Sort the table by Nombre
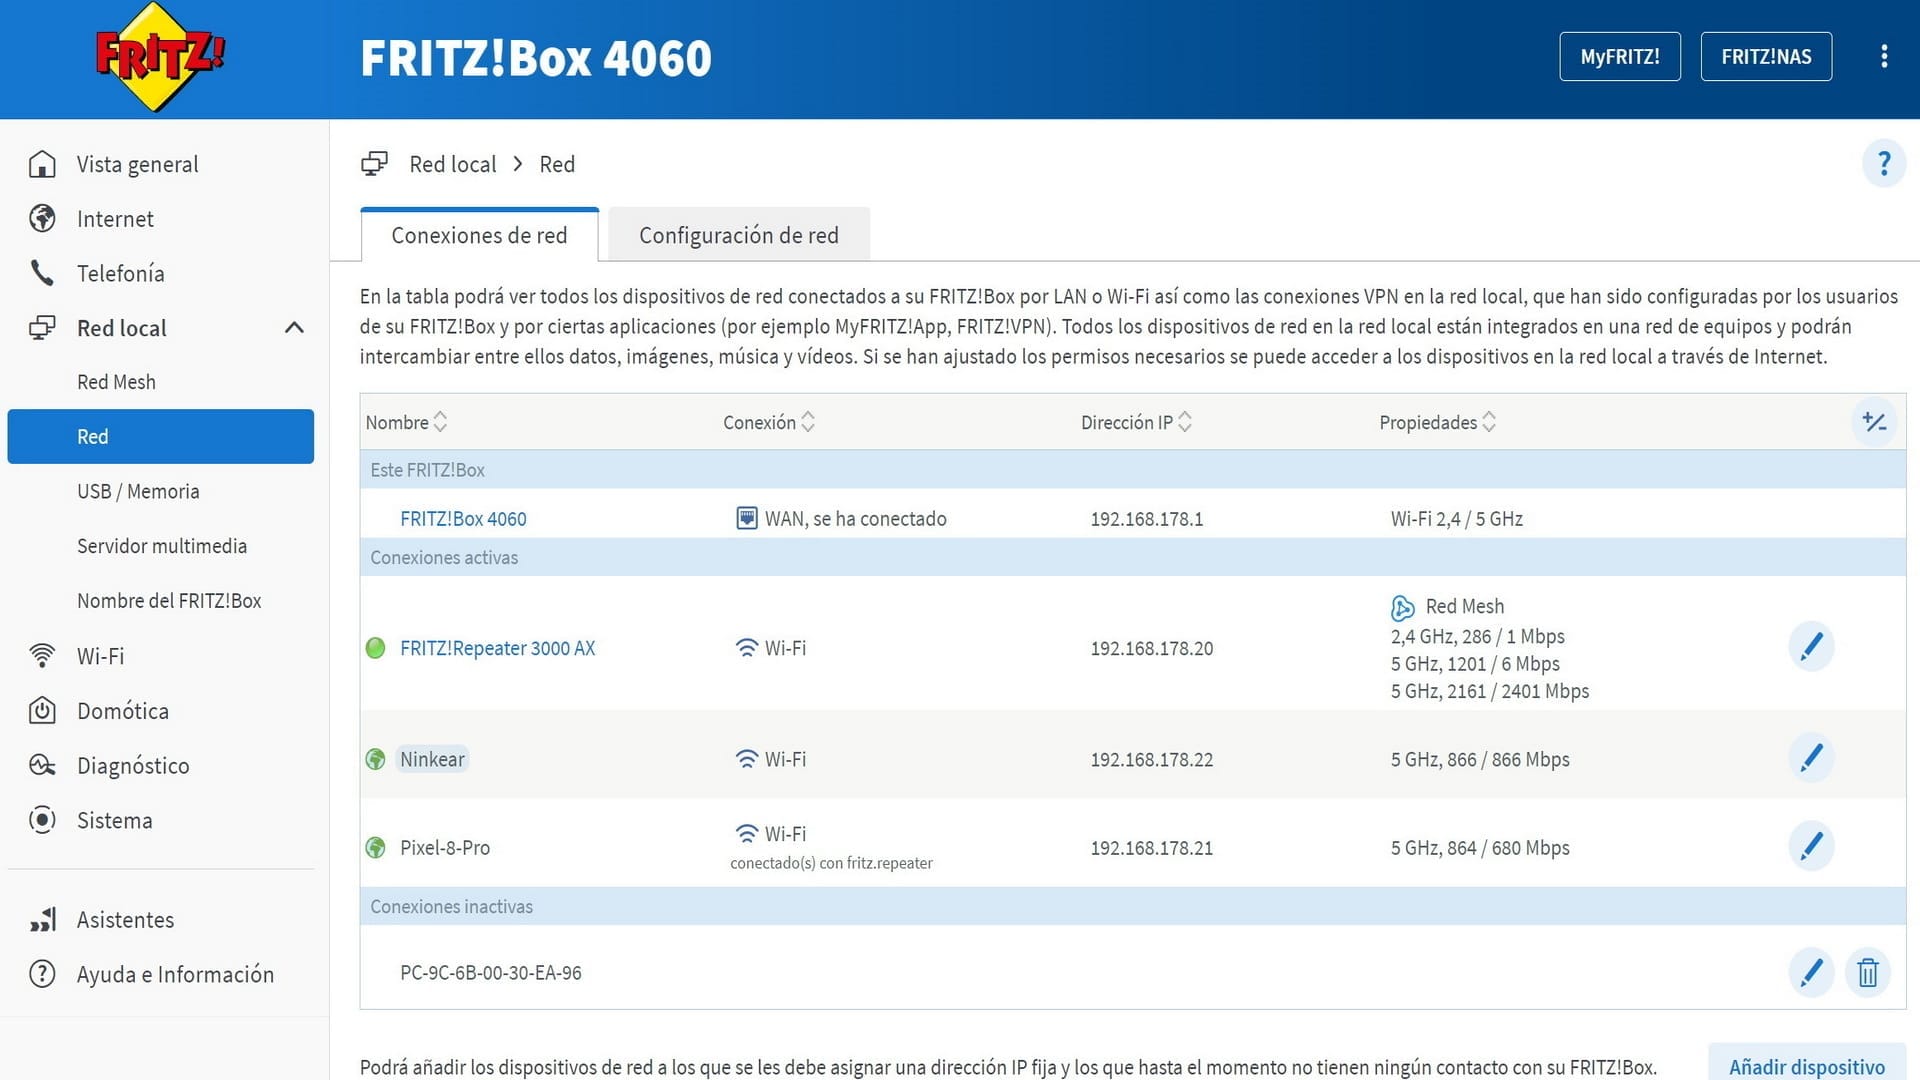This screenshot has width=1920, height=1080. (406, 422)
